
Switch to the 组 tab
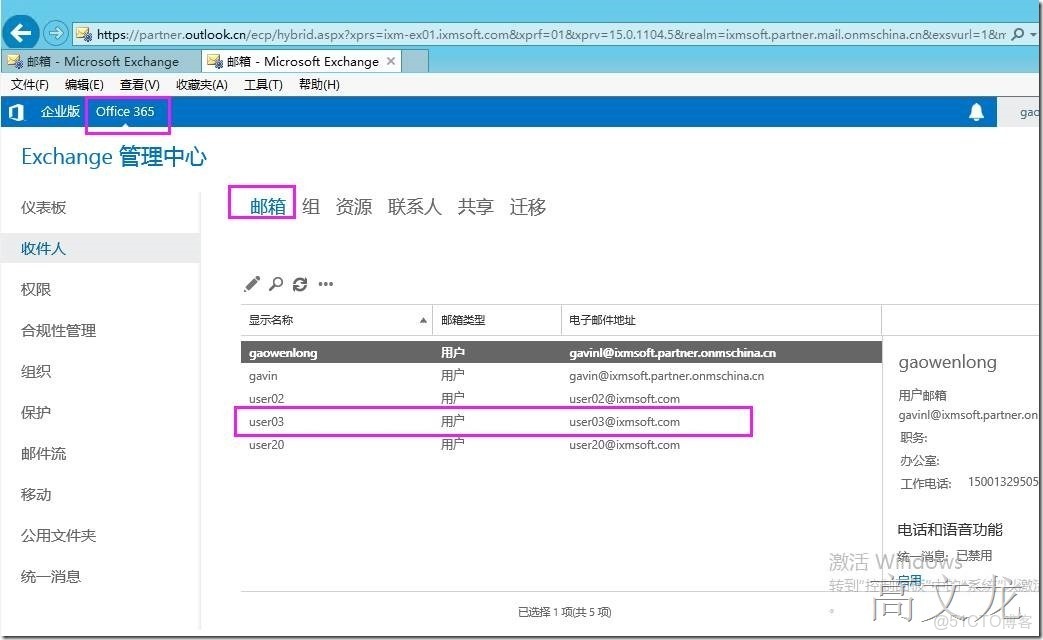(310, 206)
